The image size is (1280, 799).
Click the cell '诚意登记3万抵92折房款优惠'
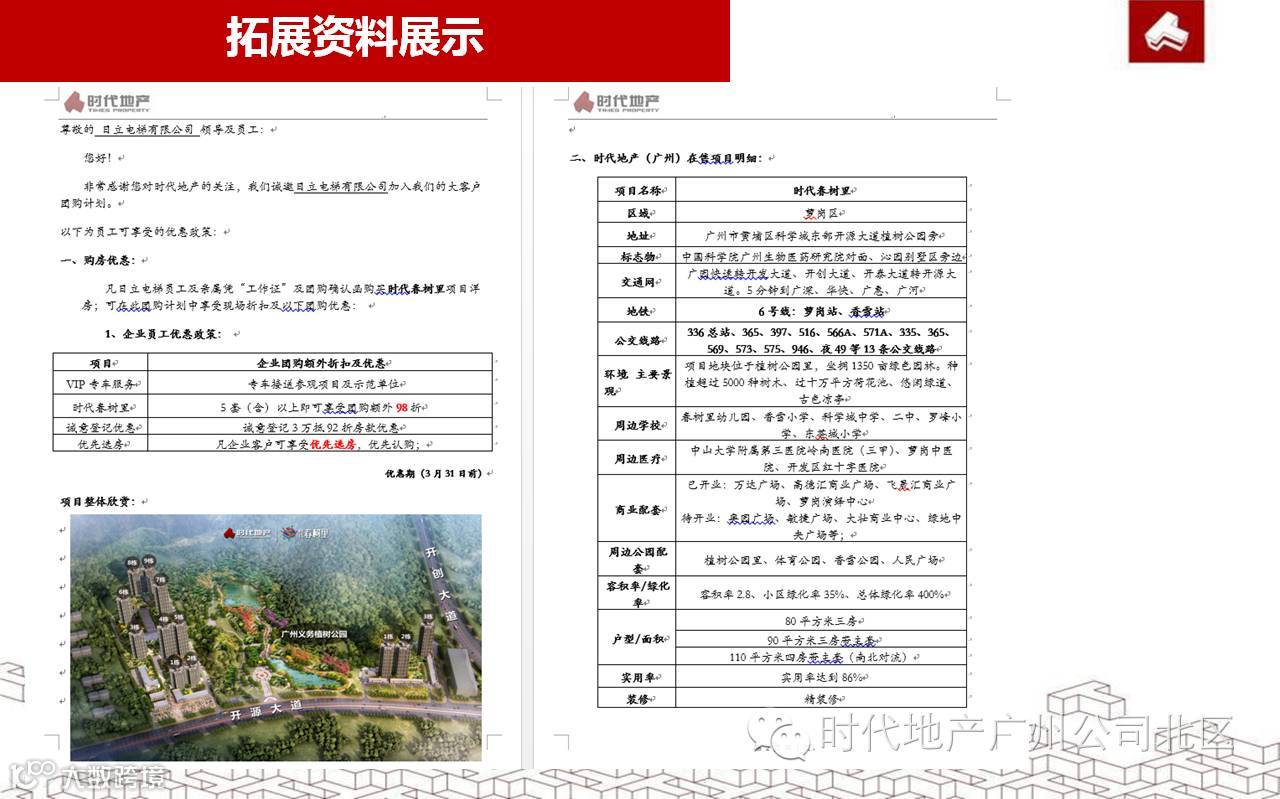click(320, 427)
